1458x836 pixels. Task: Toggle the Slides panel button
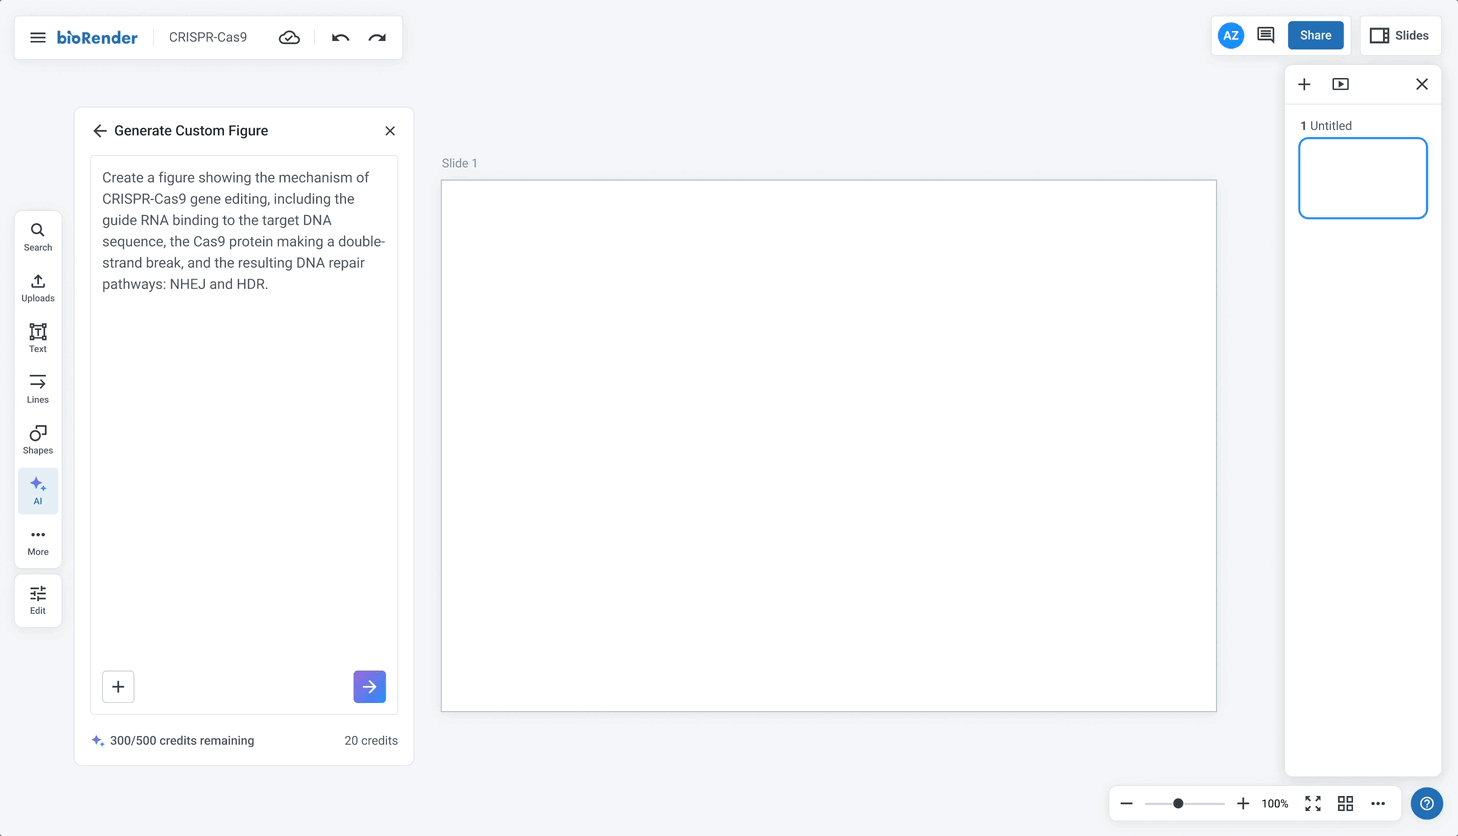click(1399, 36)
